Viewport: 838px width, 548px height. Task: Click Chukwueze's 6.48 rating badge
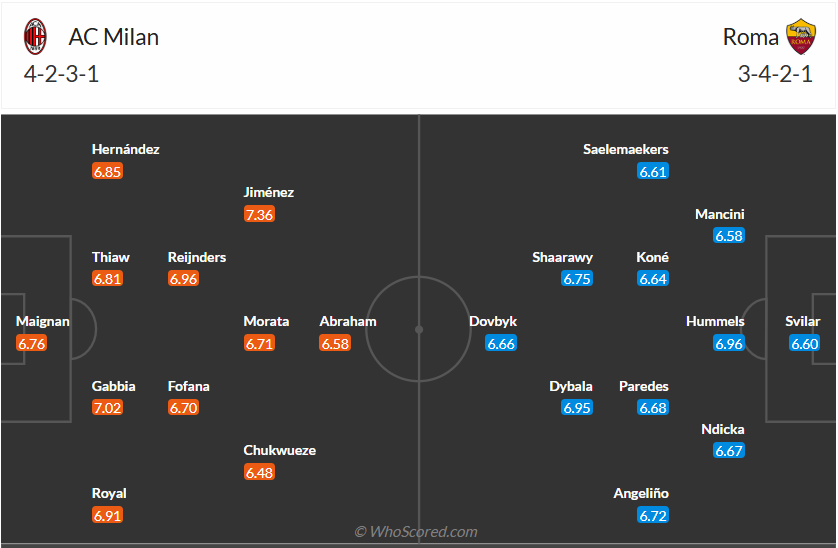[259, 472]
